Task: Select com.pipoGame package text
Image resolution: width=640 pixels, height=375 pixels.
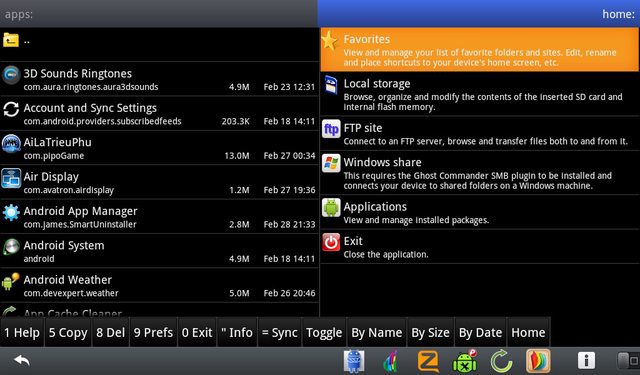Action: pos(53,156)
